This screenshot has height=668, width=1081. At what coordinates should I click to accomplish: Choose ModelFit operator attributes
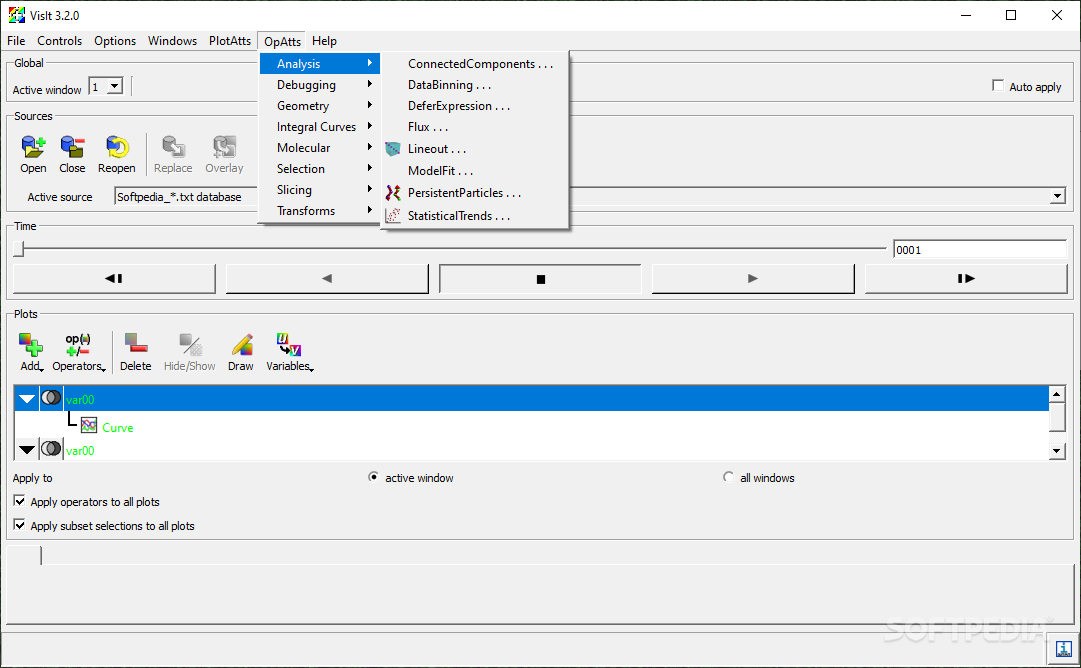pyautogui.click(x=475, y=171)
